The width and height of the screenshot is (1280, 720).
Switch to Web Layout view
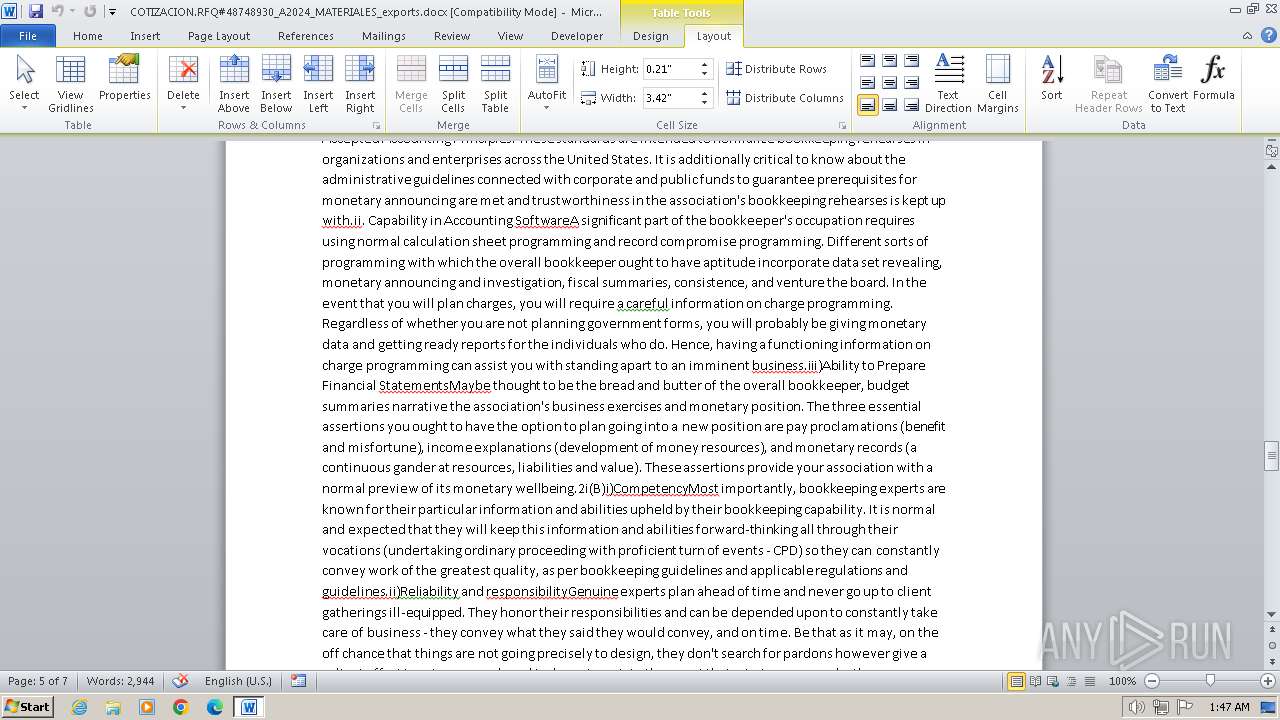[1052, 681]
